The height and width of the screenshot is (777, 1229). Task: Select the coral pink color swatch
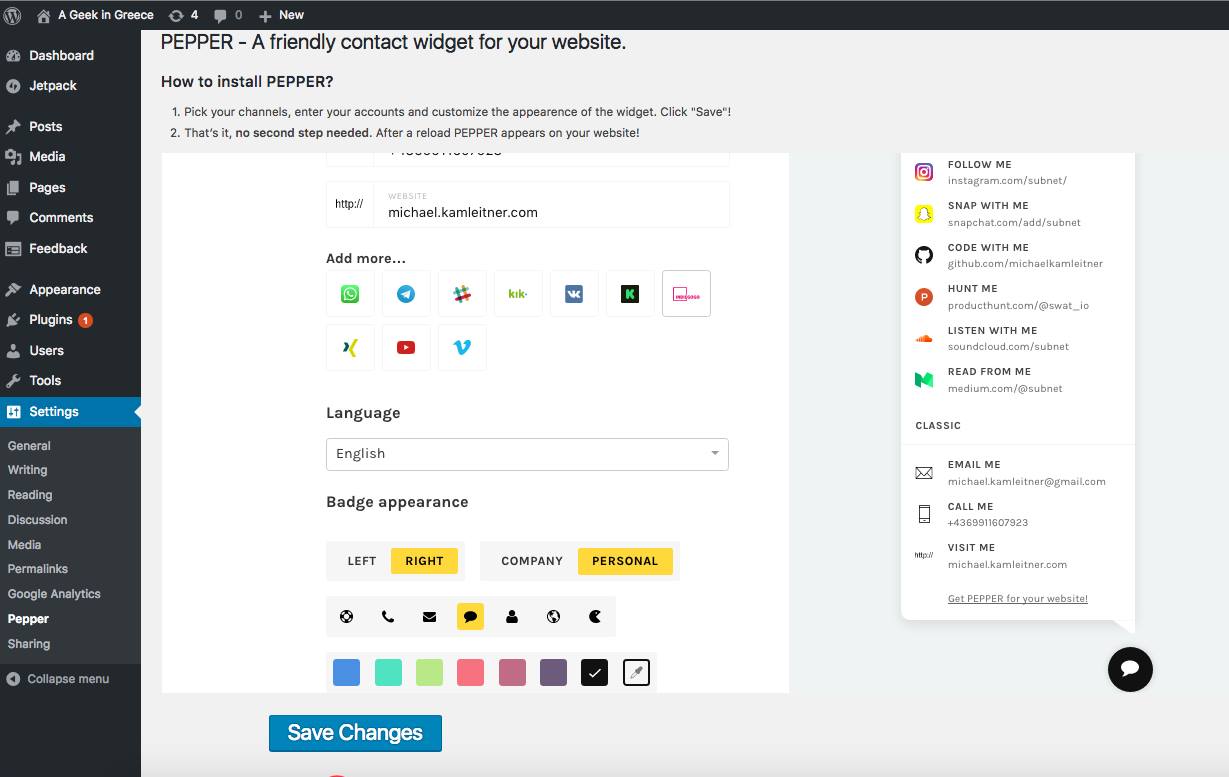tap(471, 673)
